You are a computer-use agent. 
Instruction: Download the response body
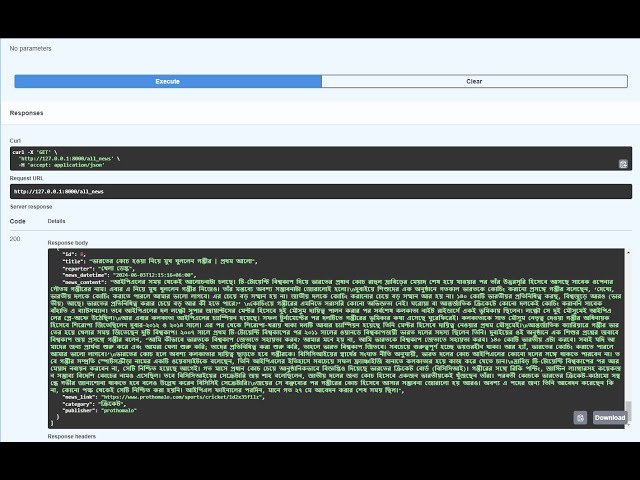click(x=610, y=418)
